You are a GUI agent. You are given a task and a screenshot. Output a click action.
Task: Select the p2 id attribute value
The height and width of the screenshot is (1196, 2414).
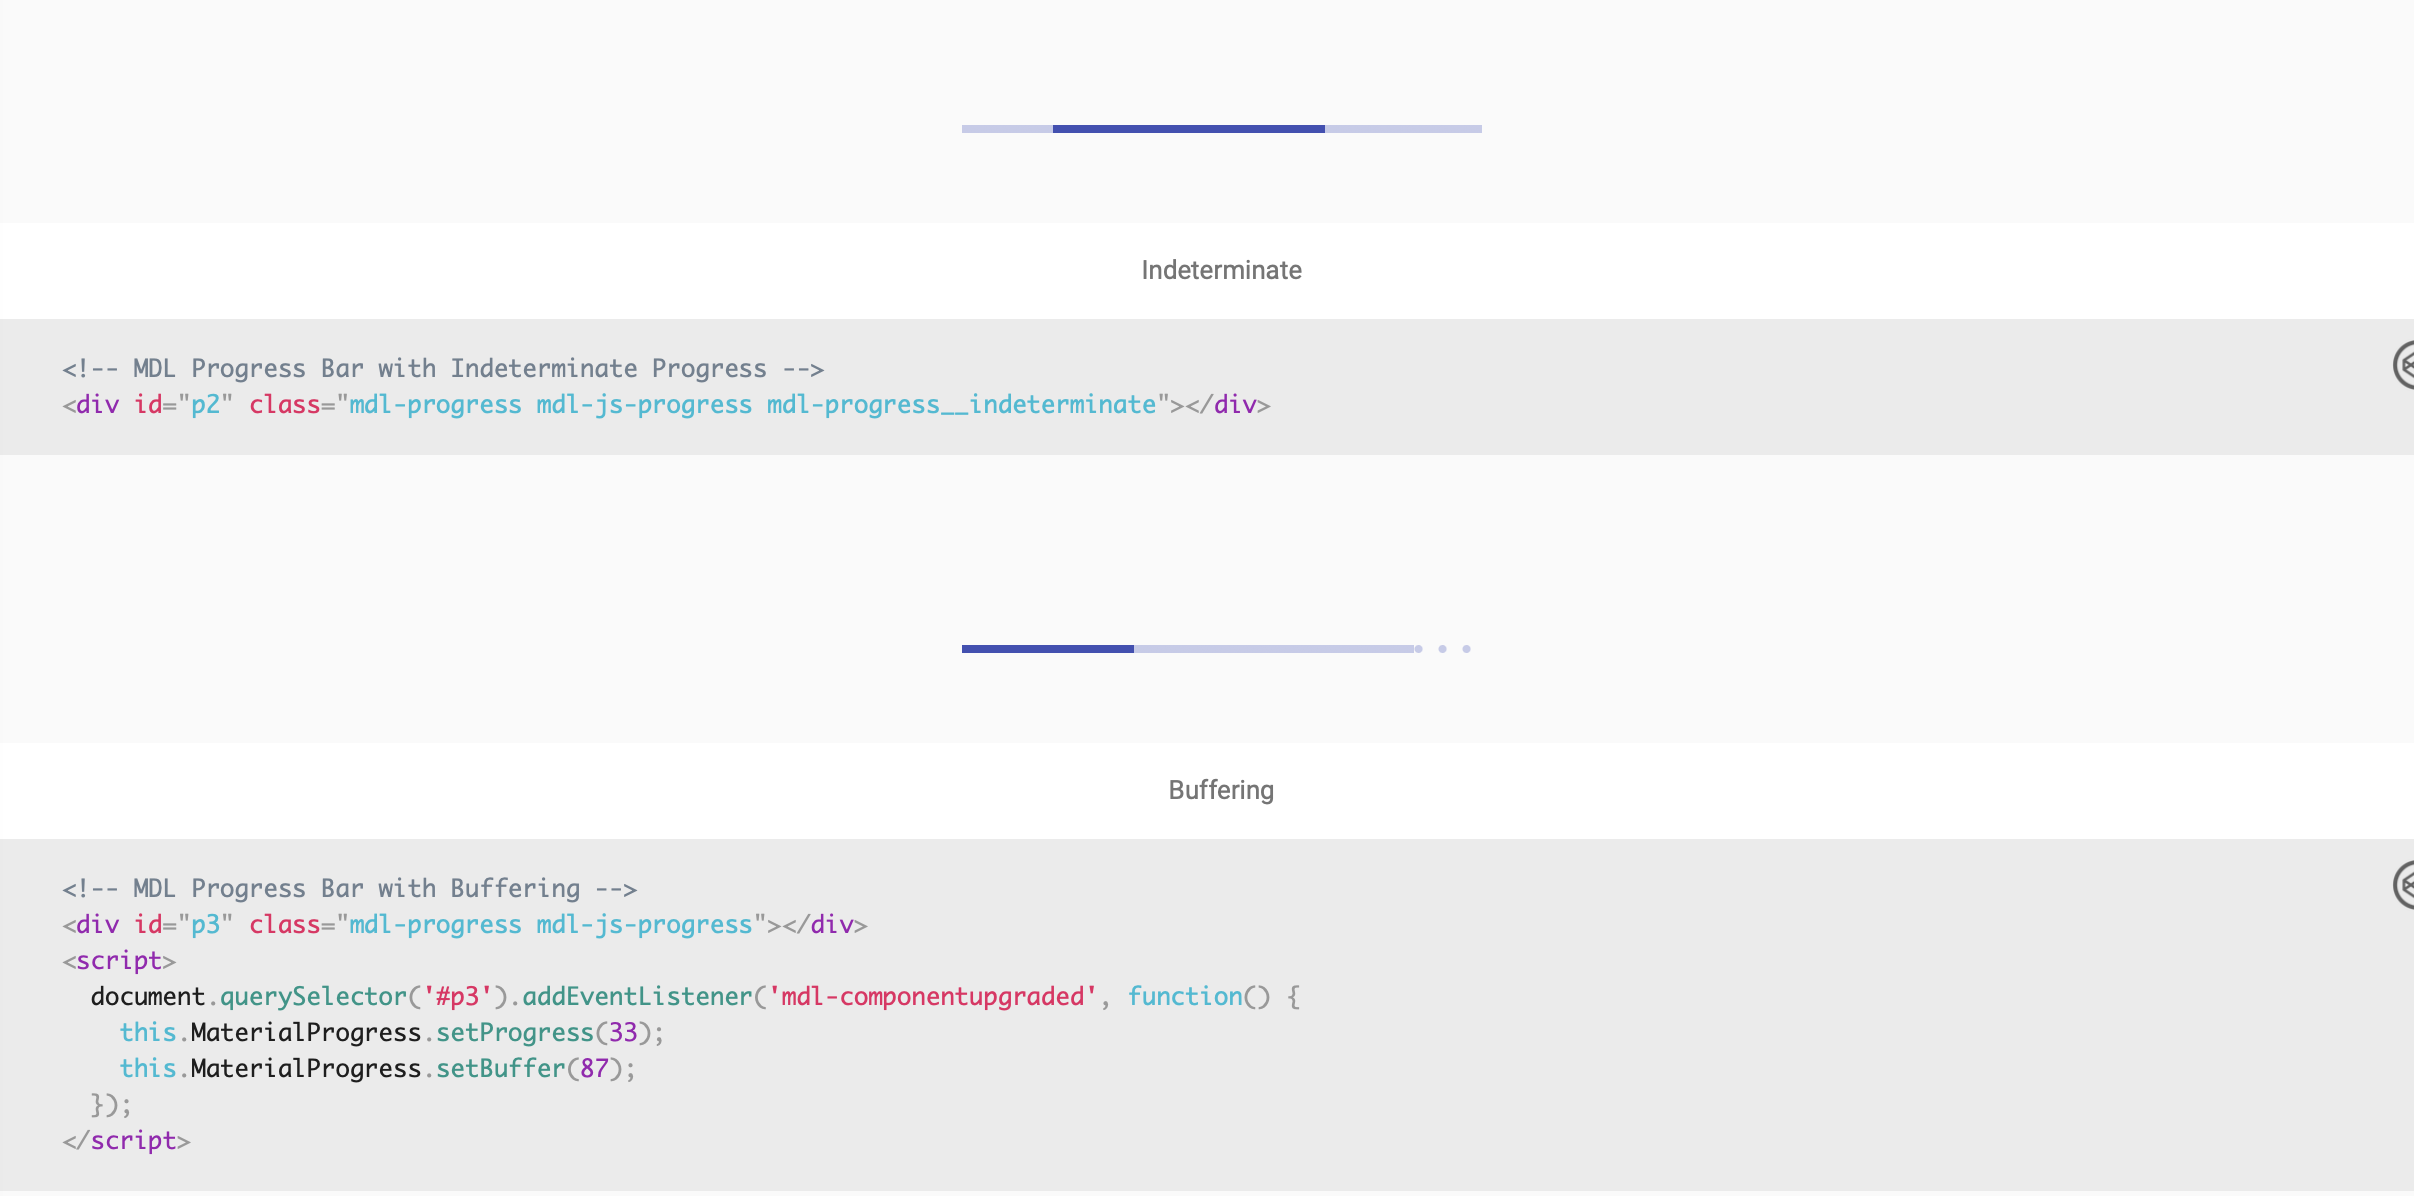[207, 404]
